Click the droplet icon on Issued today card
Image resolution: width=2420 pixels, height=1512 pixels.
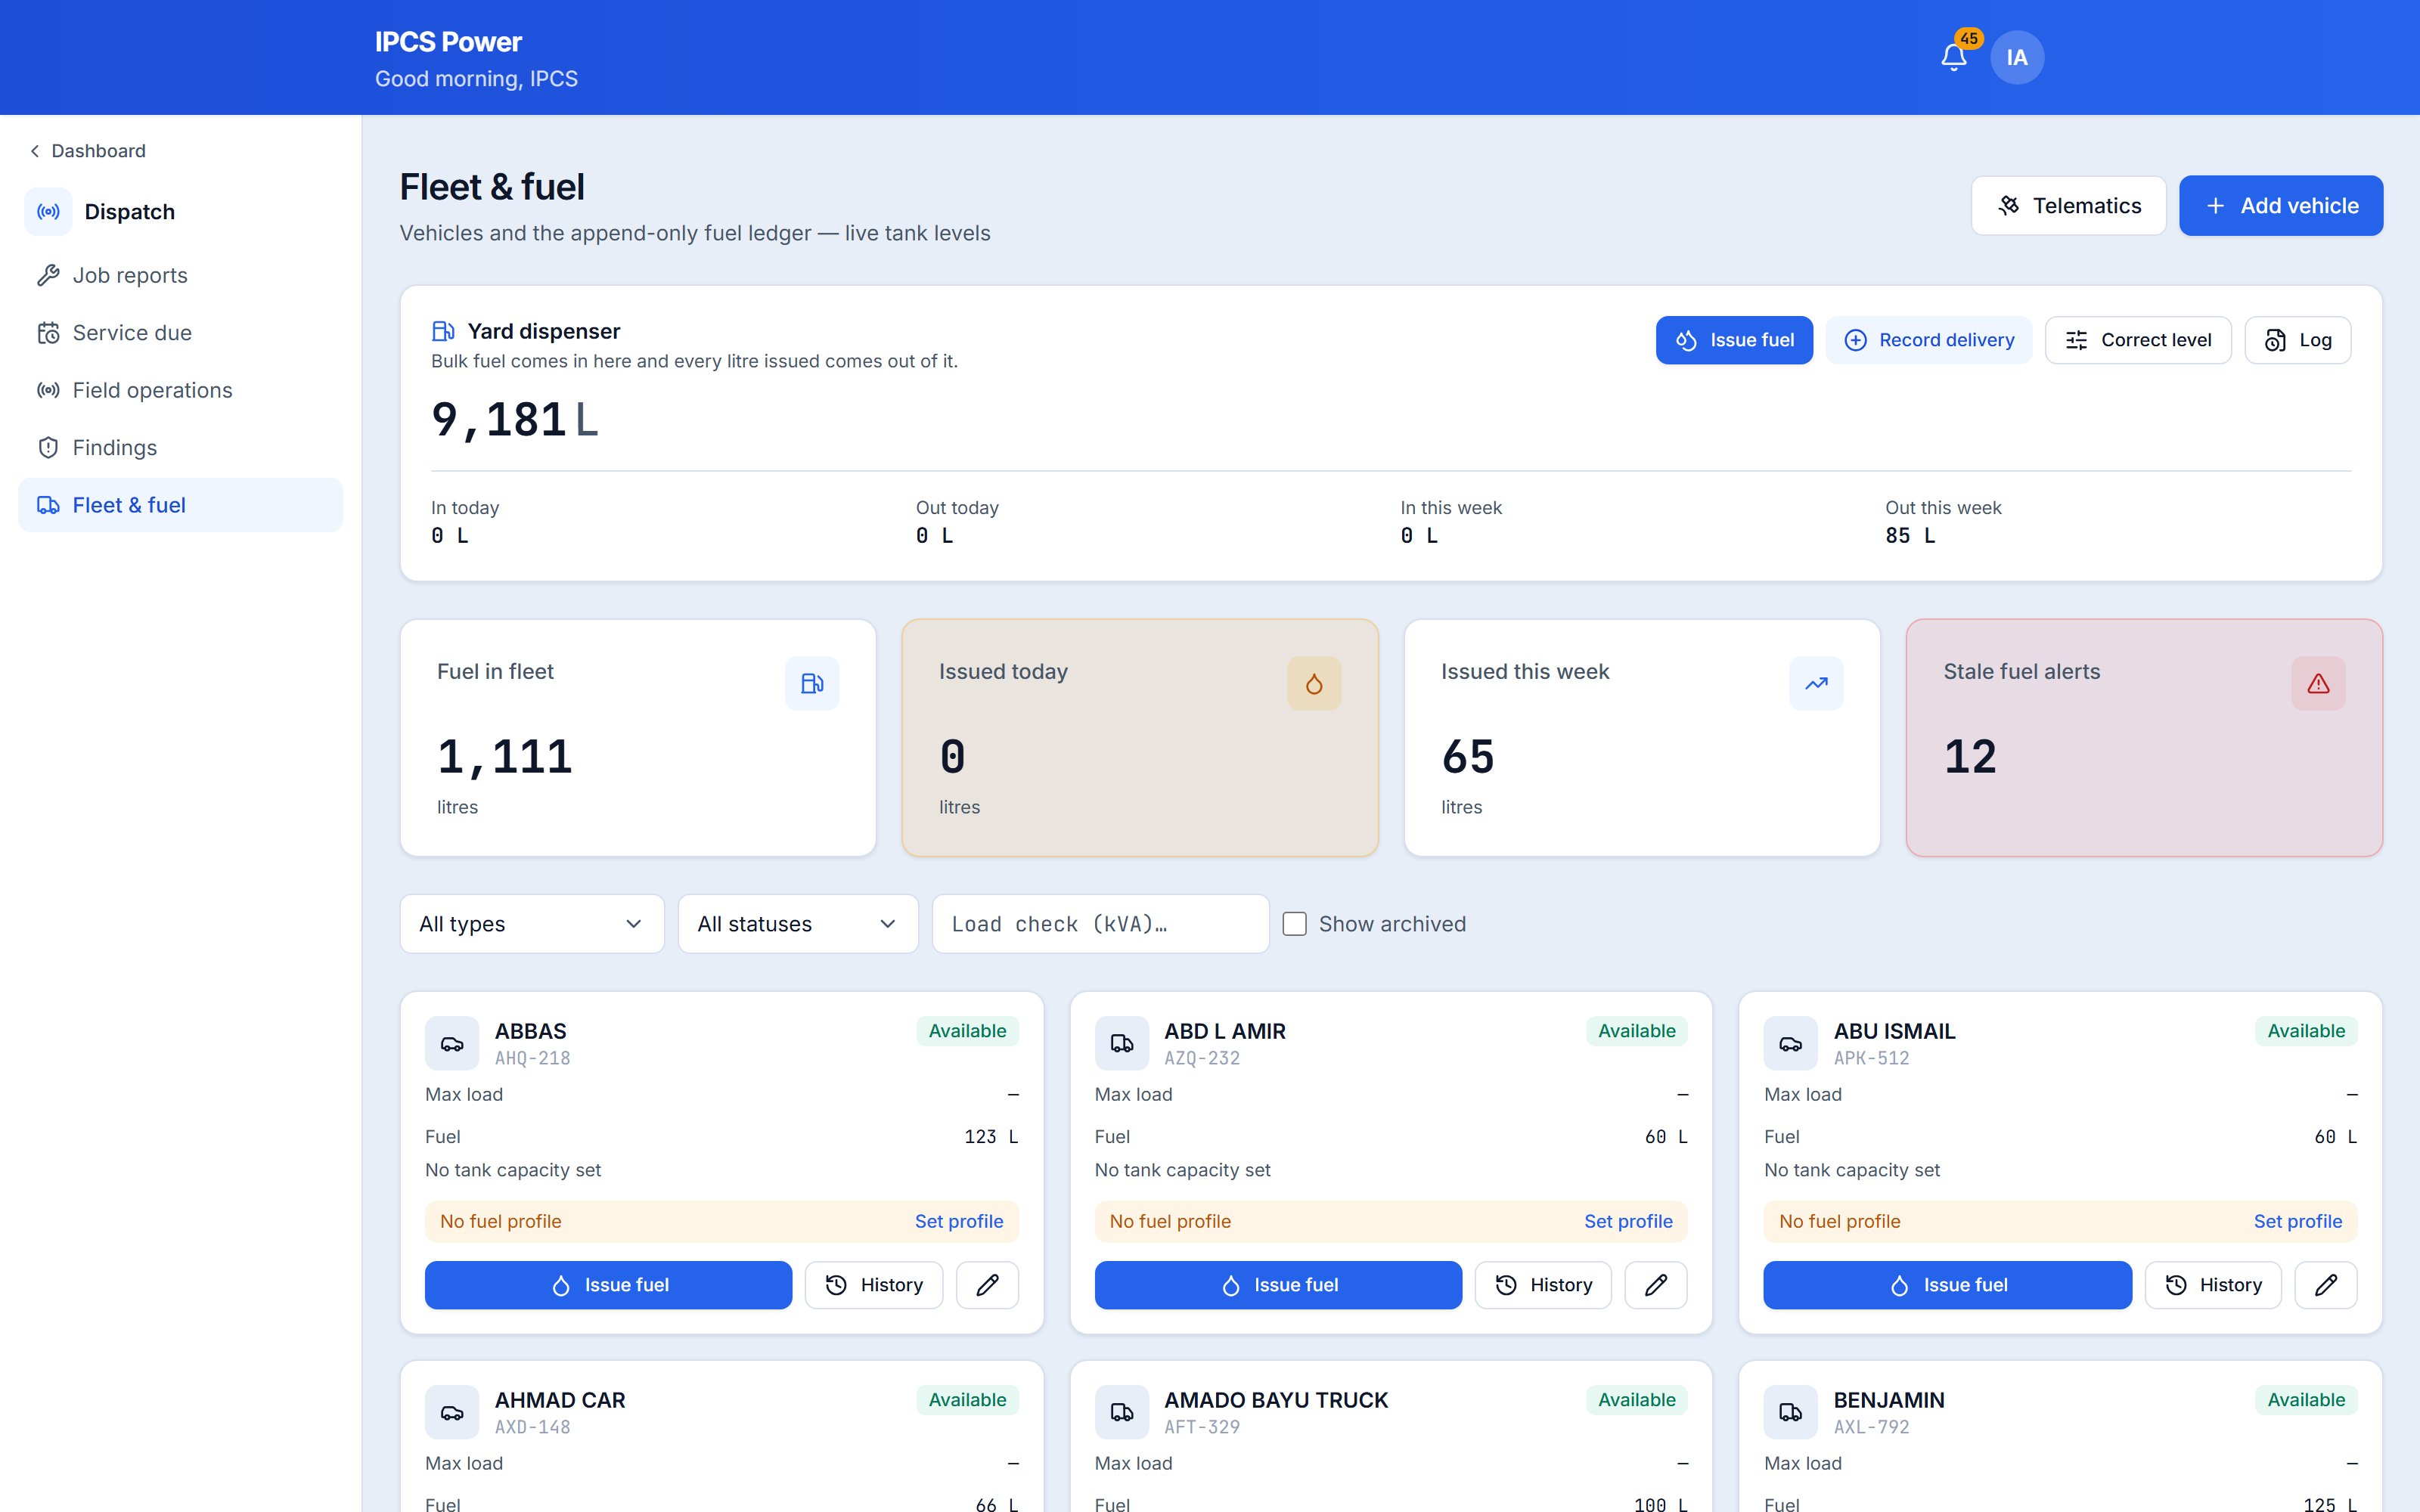1313,683
